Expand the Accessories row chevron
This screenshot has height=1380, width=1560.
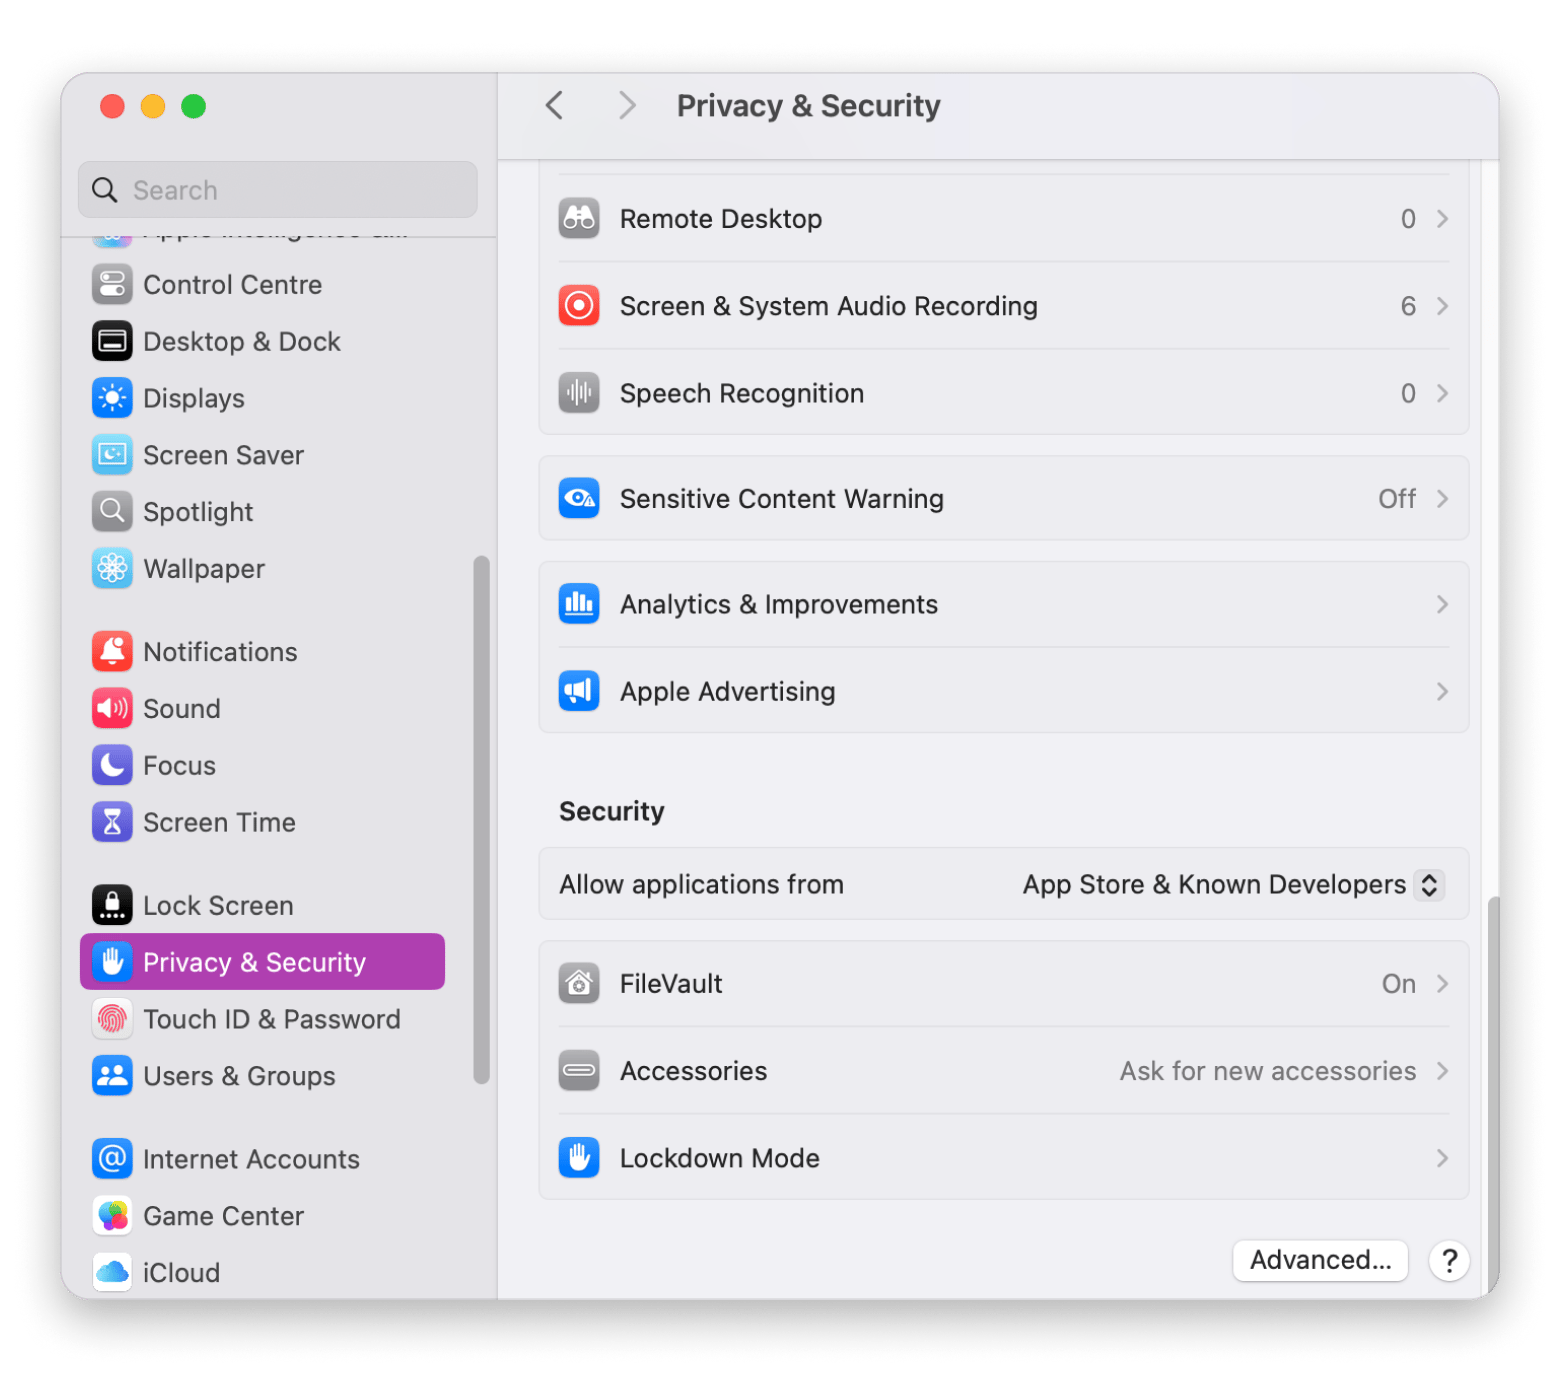1442,1071
